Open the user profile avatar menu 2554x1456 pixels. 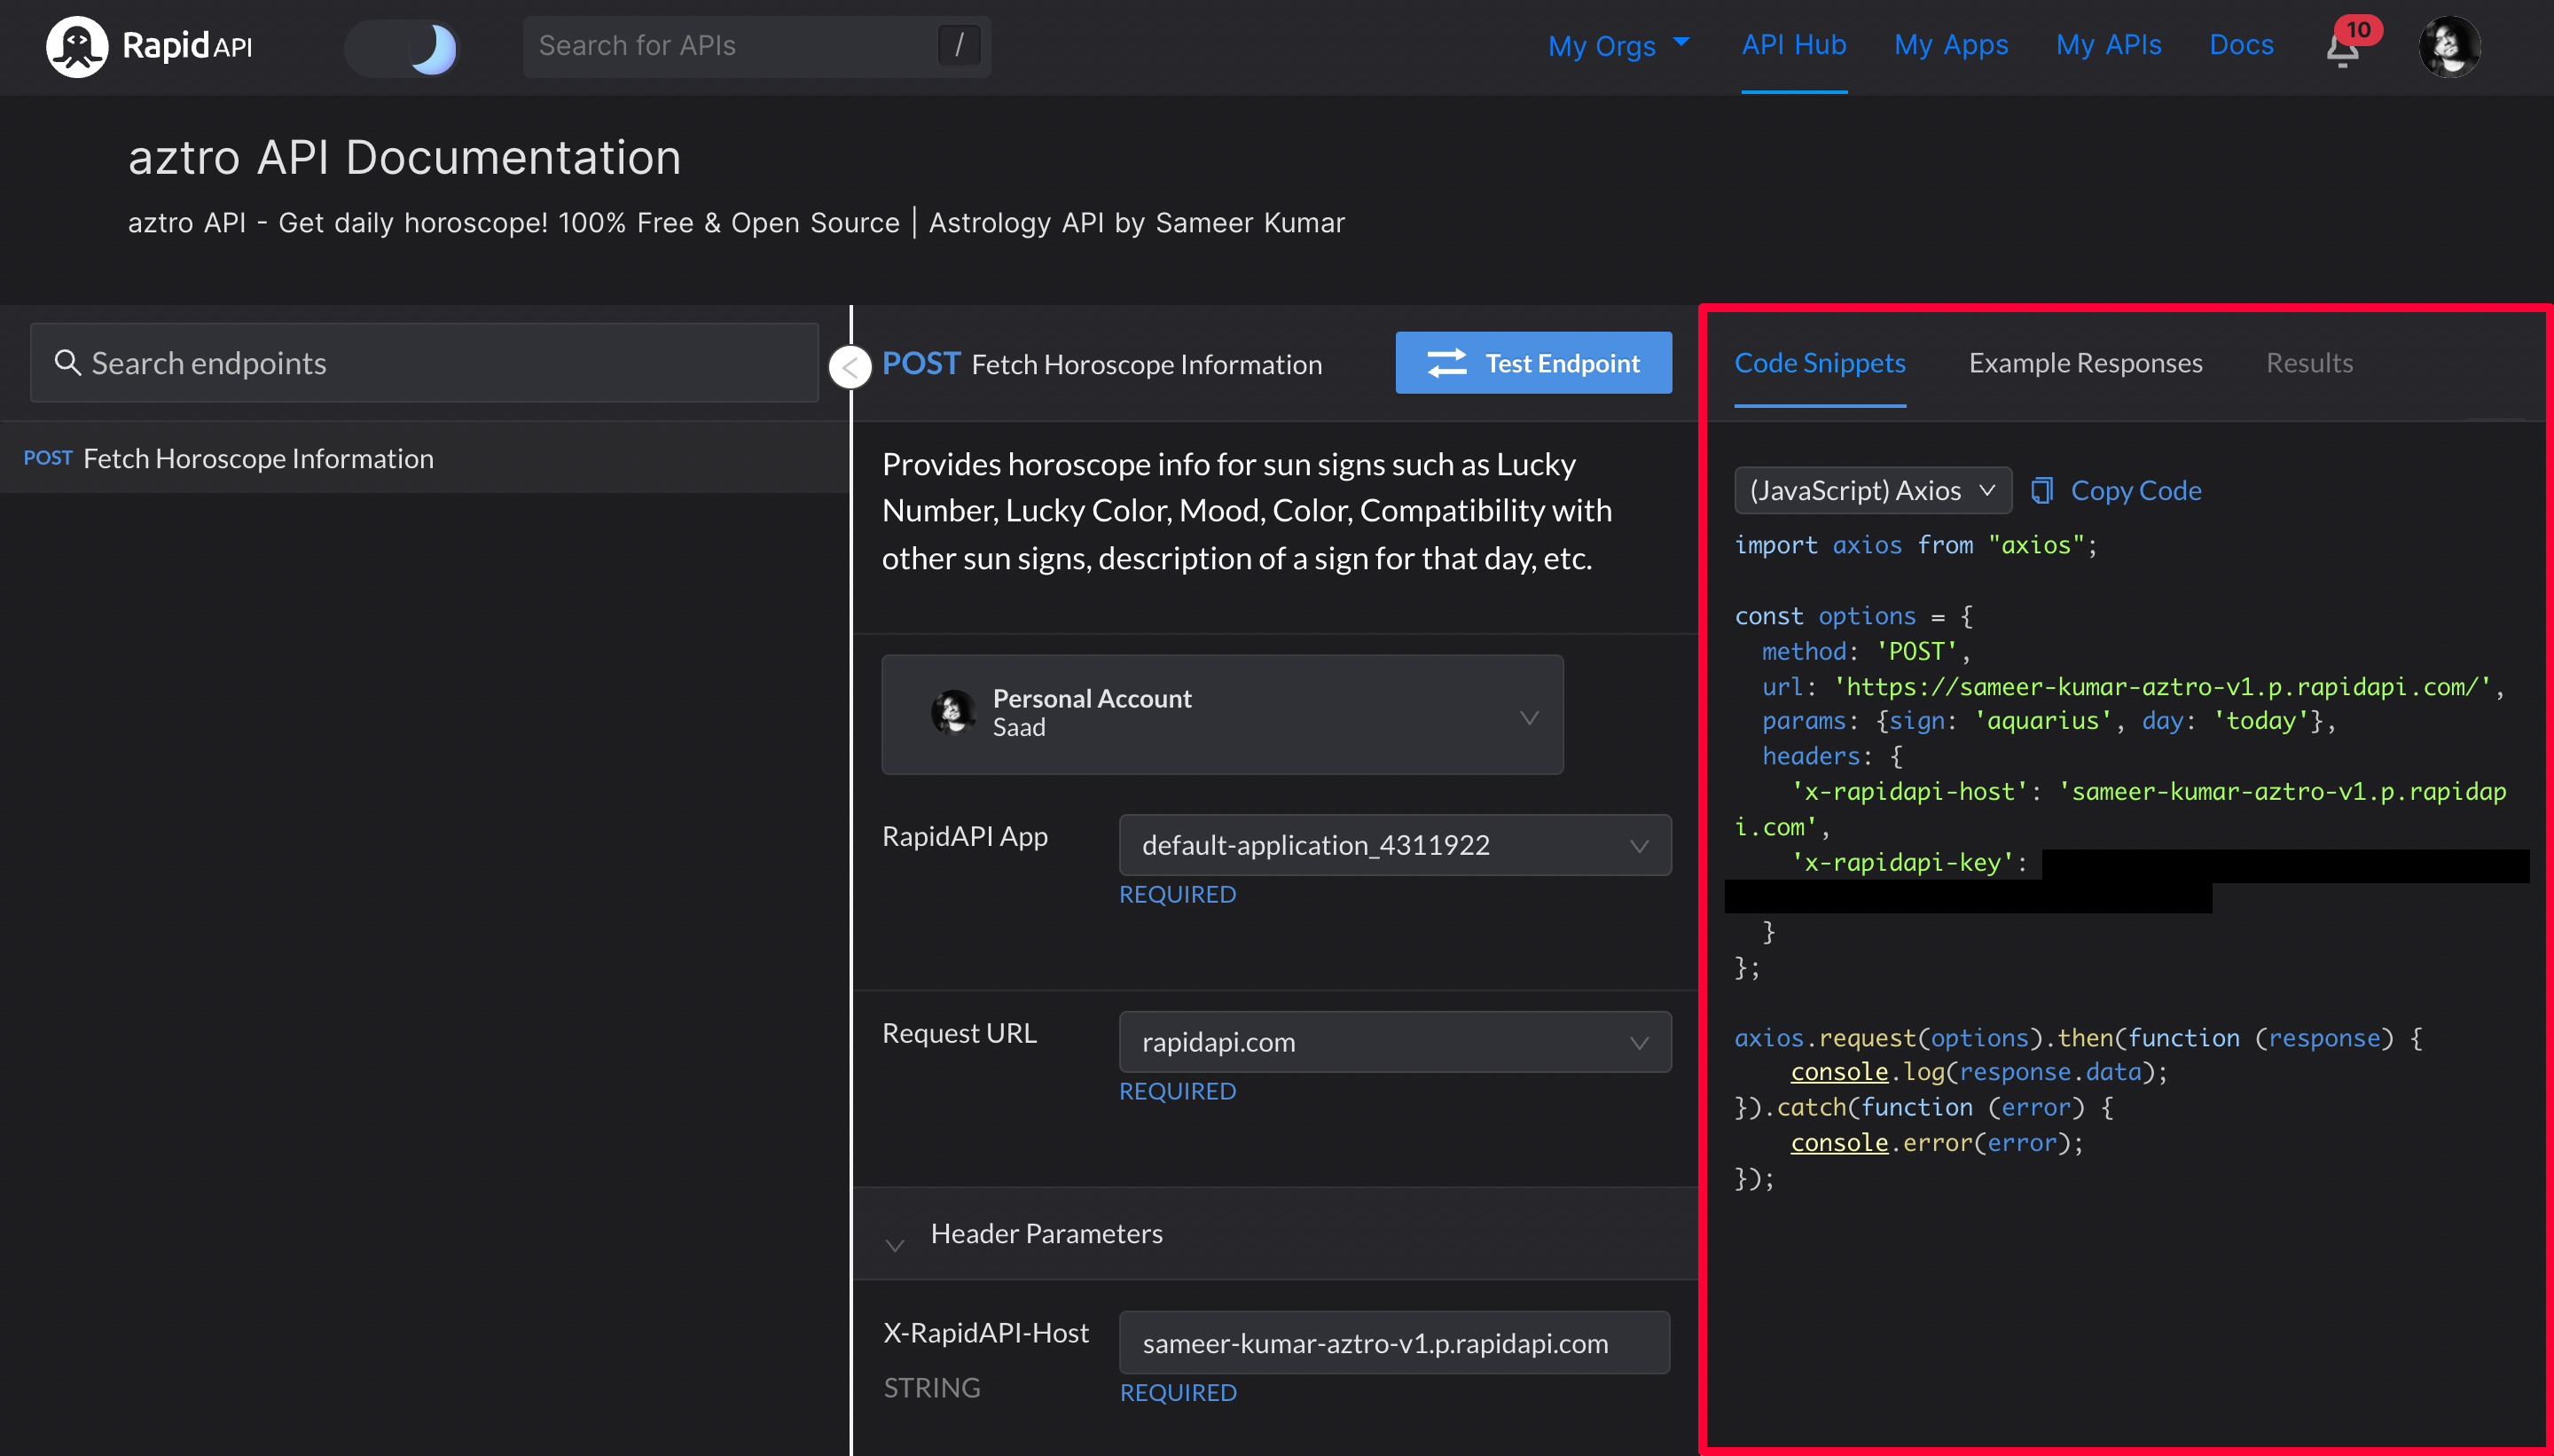[2448, 46]
